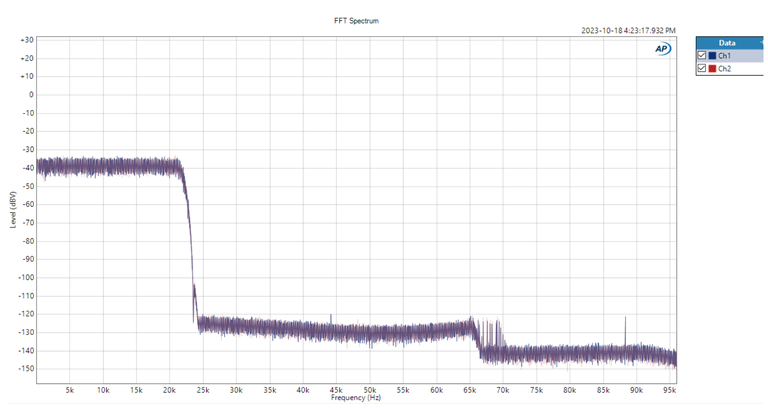Image resolution: width=768 pixels, height=416 pixels.
Task: Click the 50k tick on frequency axis
Action: [369, 389]
